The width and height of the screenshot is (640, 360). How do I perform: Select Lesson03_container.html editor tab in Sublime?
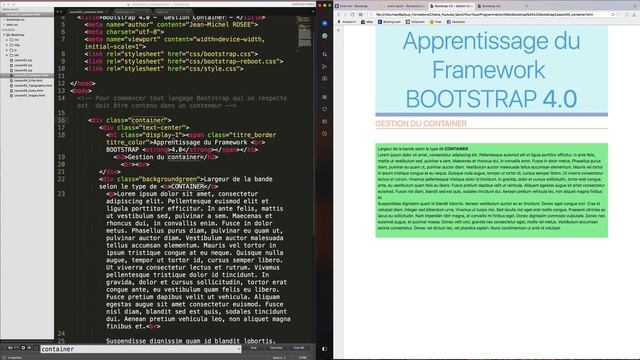tap(88, 12)
